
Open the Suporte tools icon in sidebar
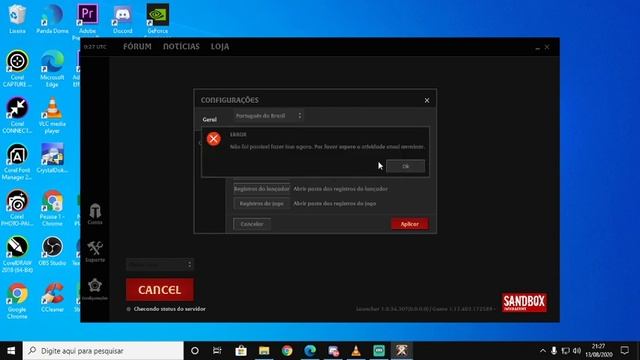click(95, 251)
